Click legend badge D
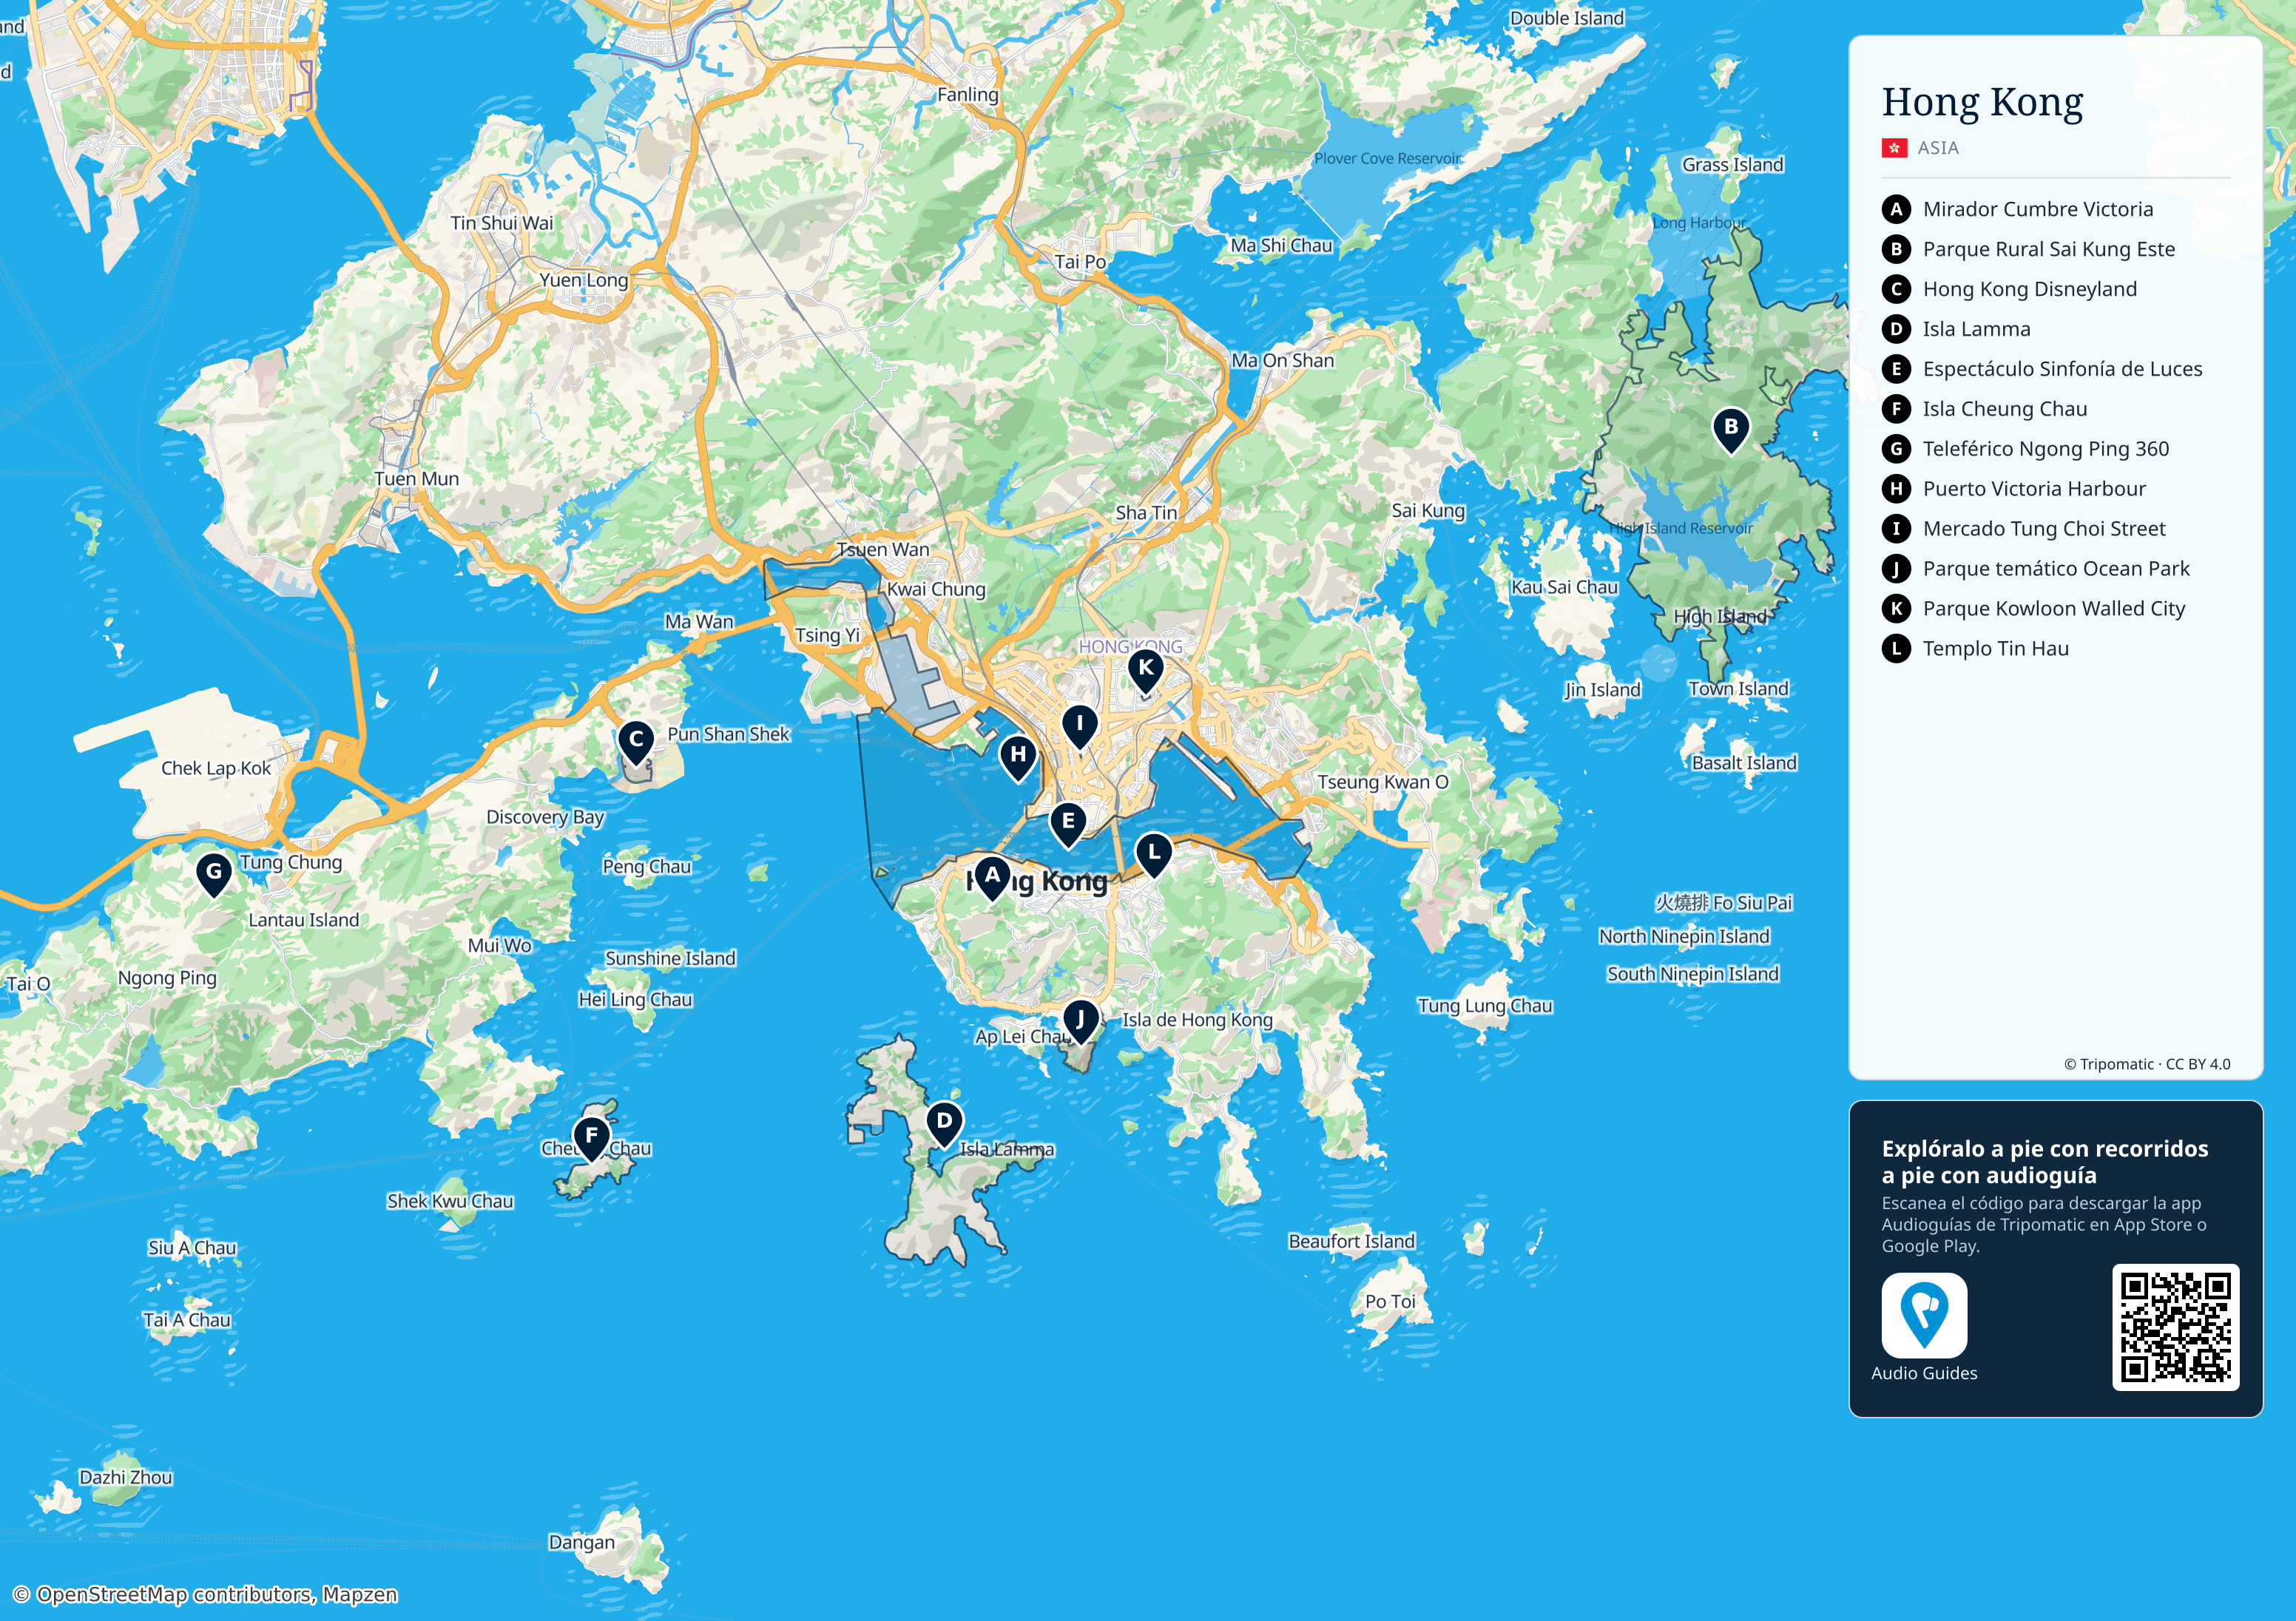The width and height of the screenshot is (2296, 1621). coord(1896,329)
